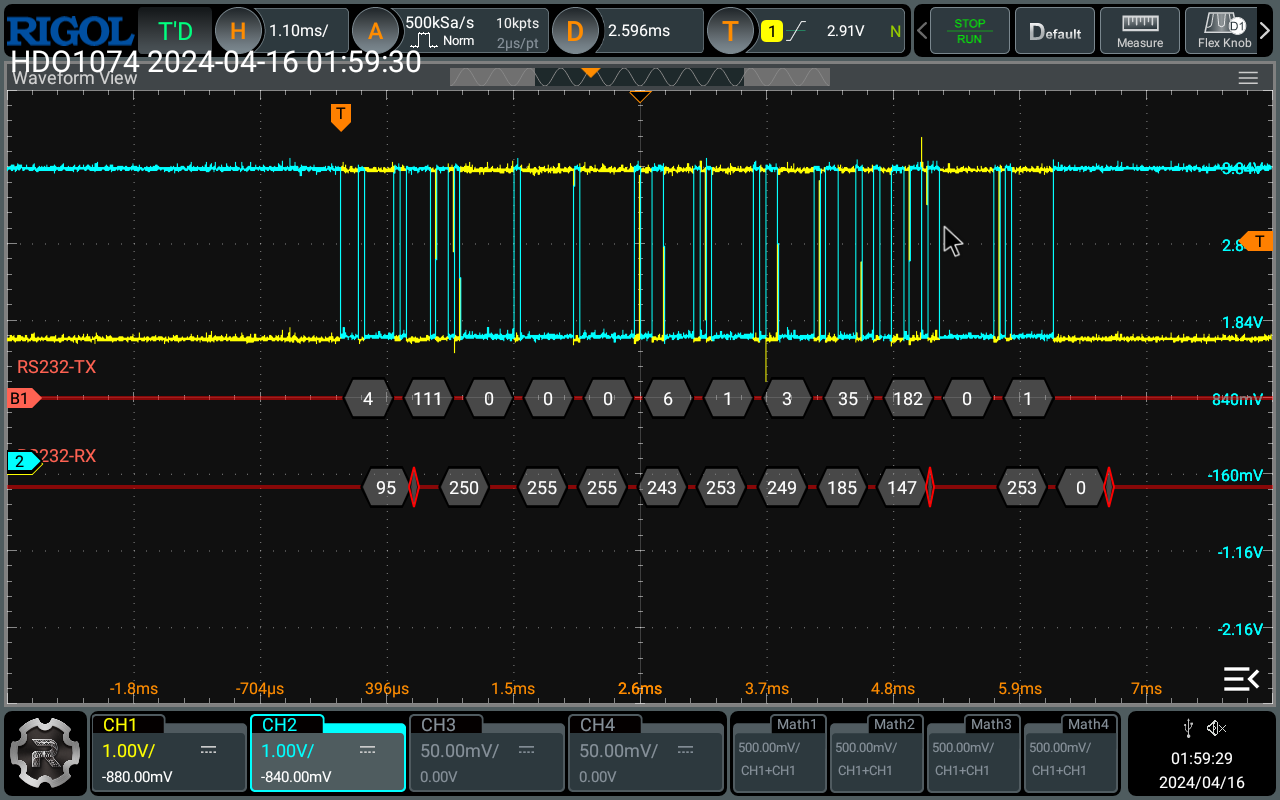The height and width of the screenshot is (800, 1280).
Task: Select the Math4 panel
Action: [x=1069, y=752]
